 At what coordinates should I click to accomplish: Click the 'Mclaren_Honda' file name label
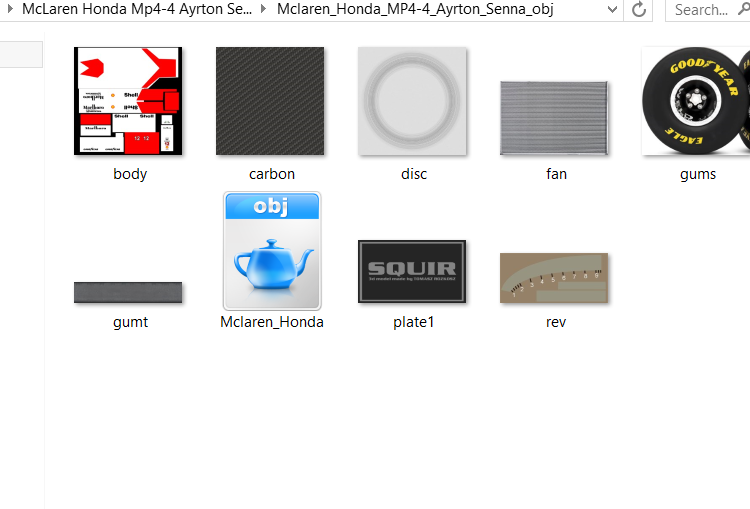pyautogui.click(x=272, y=322)
